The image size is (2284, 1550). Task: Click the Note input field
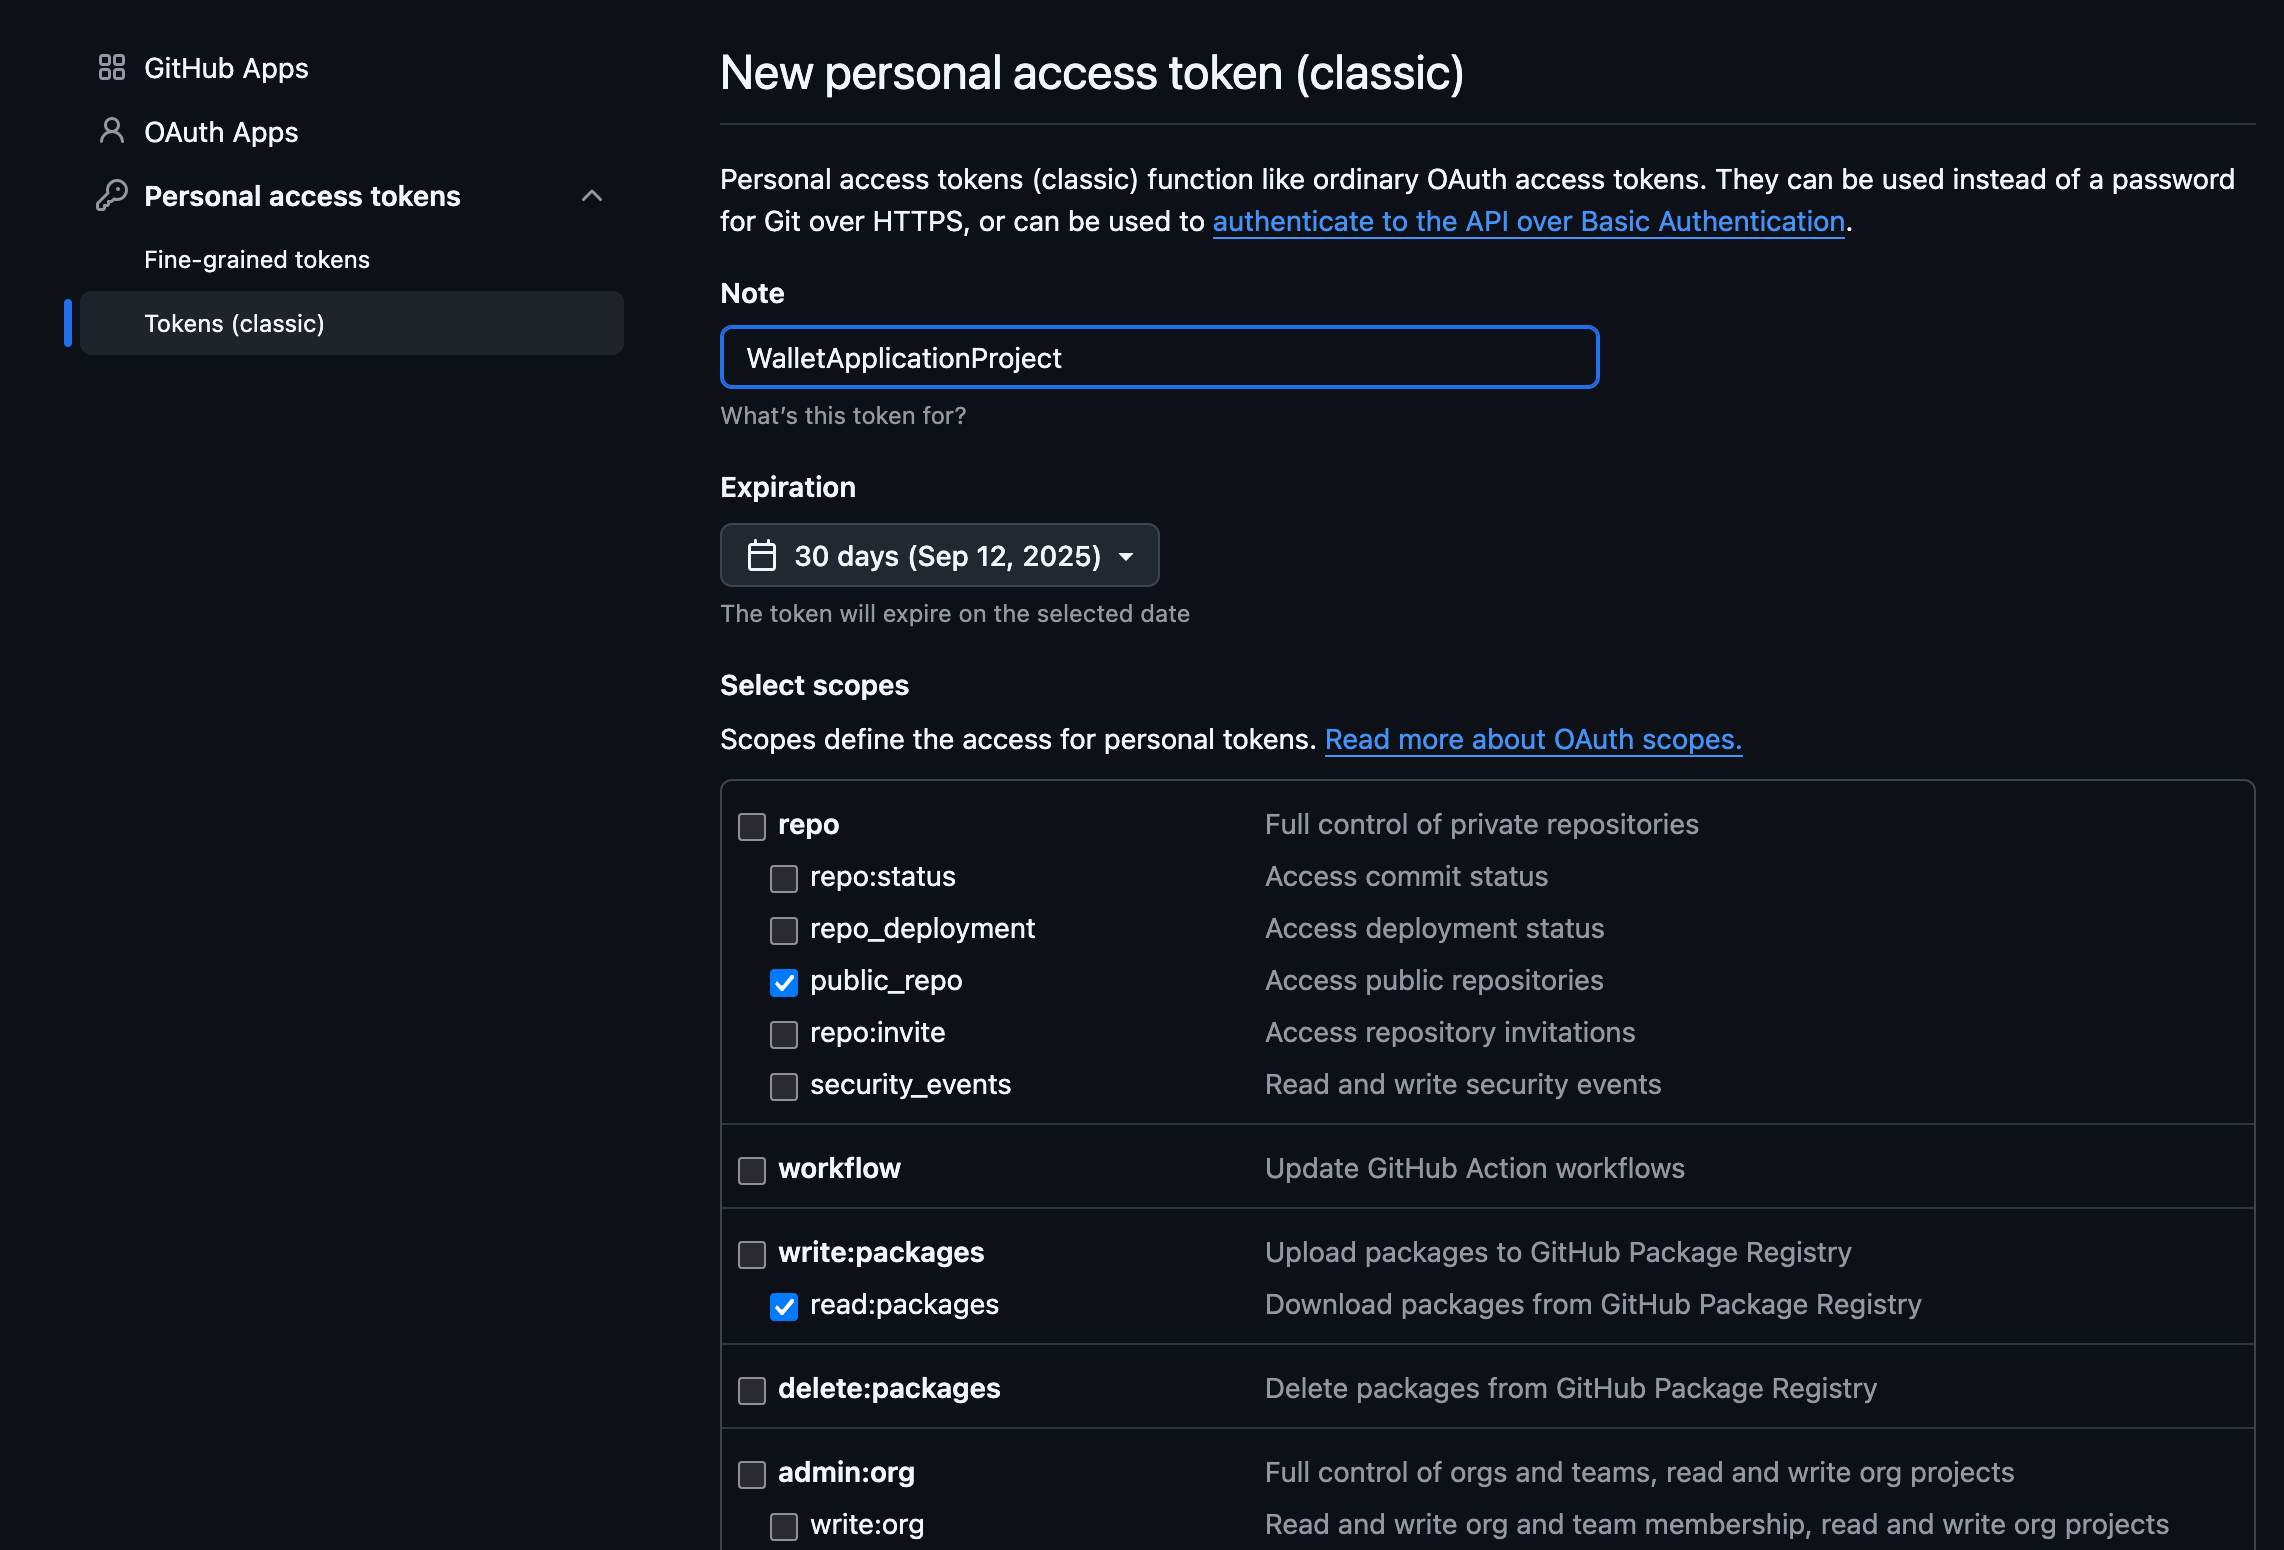(1159, 358)
